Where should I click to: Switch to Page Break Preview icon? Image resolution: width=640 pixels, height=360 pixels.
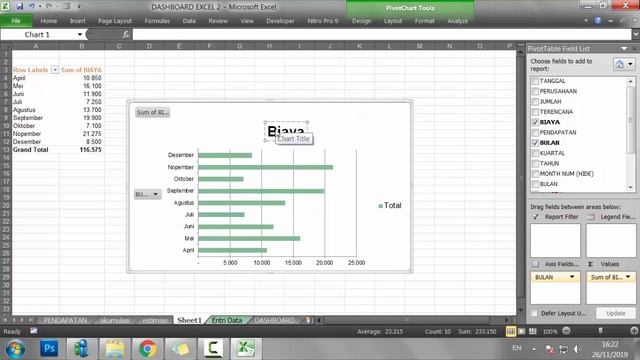533,331
